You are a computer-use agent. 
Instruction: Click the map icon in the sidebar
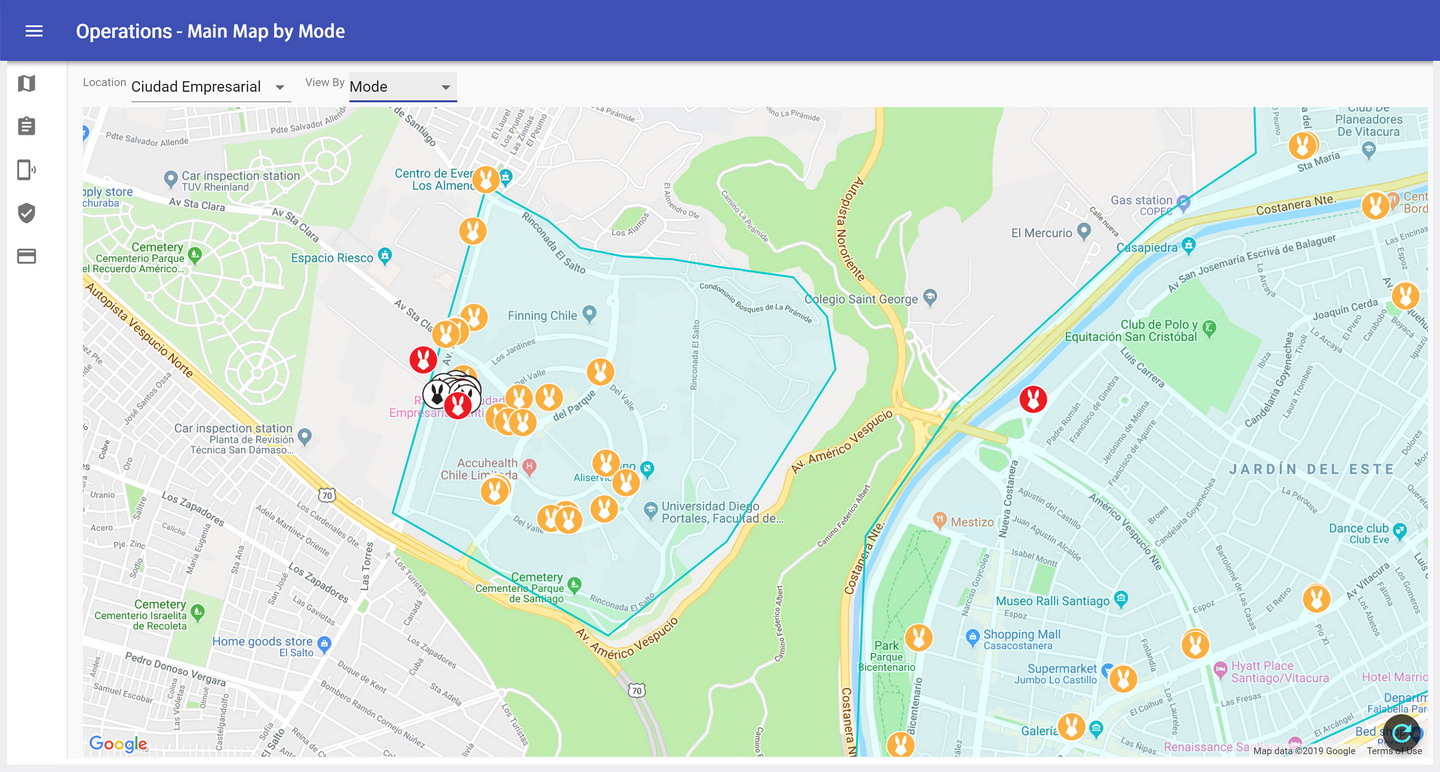click(27, 84)
